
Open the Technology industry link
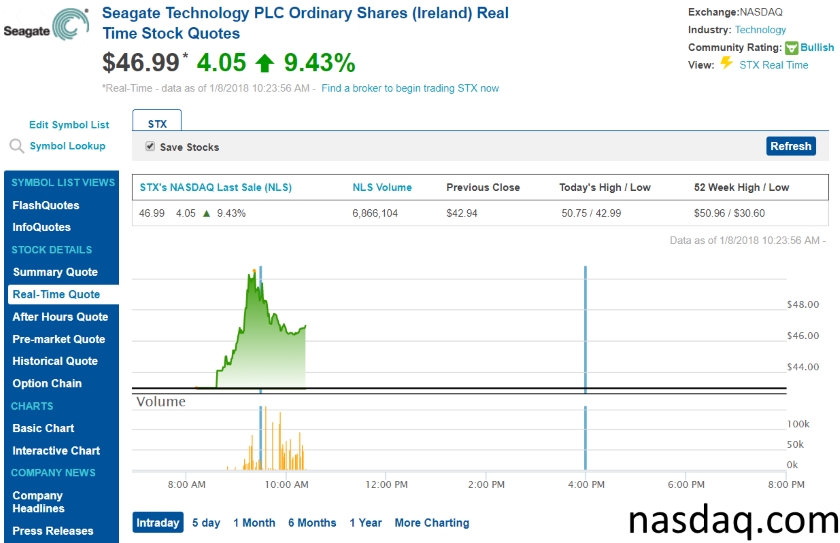[760, 30]
